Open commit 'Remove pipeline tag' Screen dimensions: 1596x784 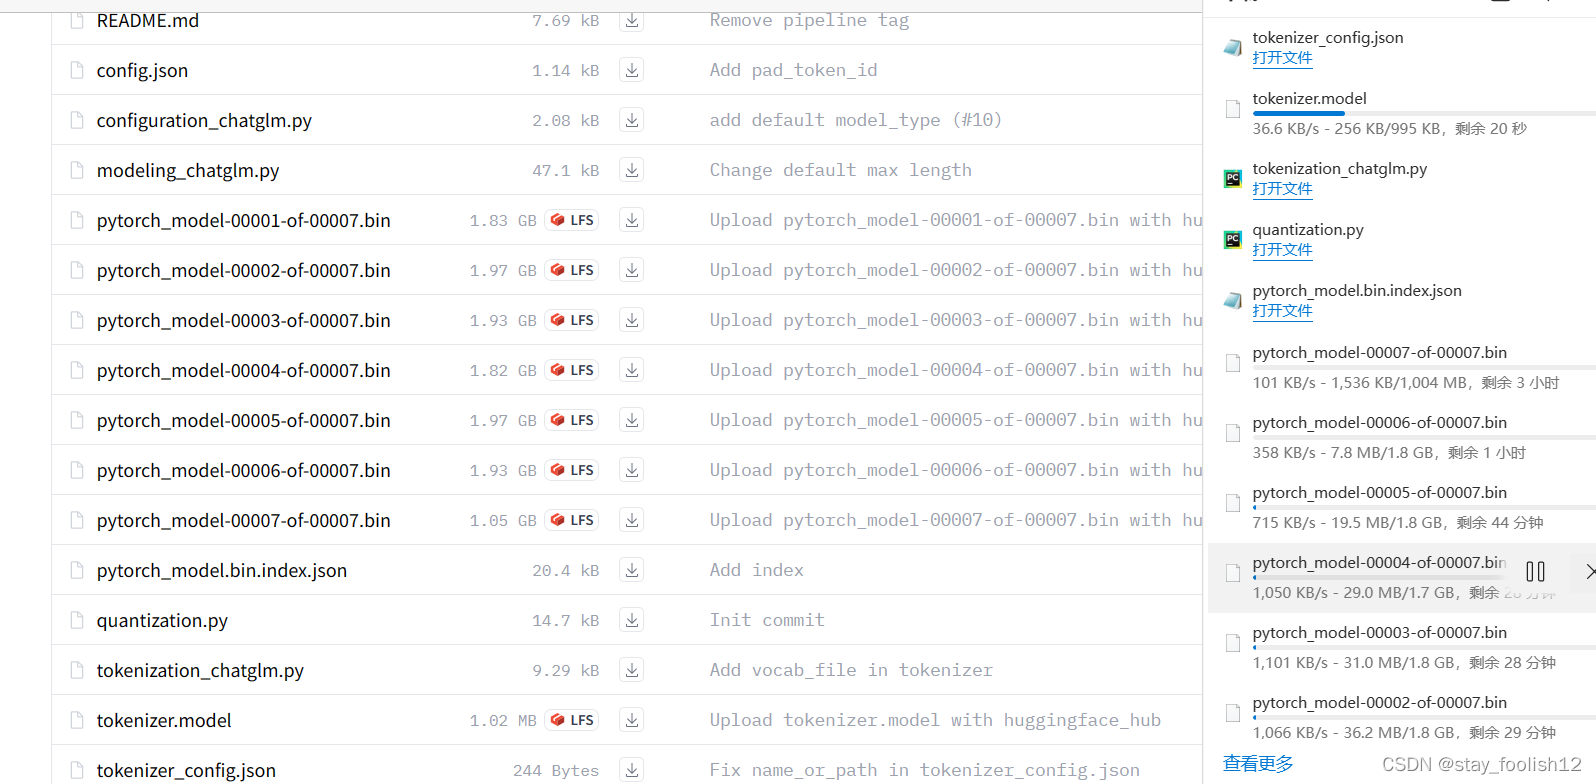[x=809, y=20]
